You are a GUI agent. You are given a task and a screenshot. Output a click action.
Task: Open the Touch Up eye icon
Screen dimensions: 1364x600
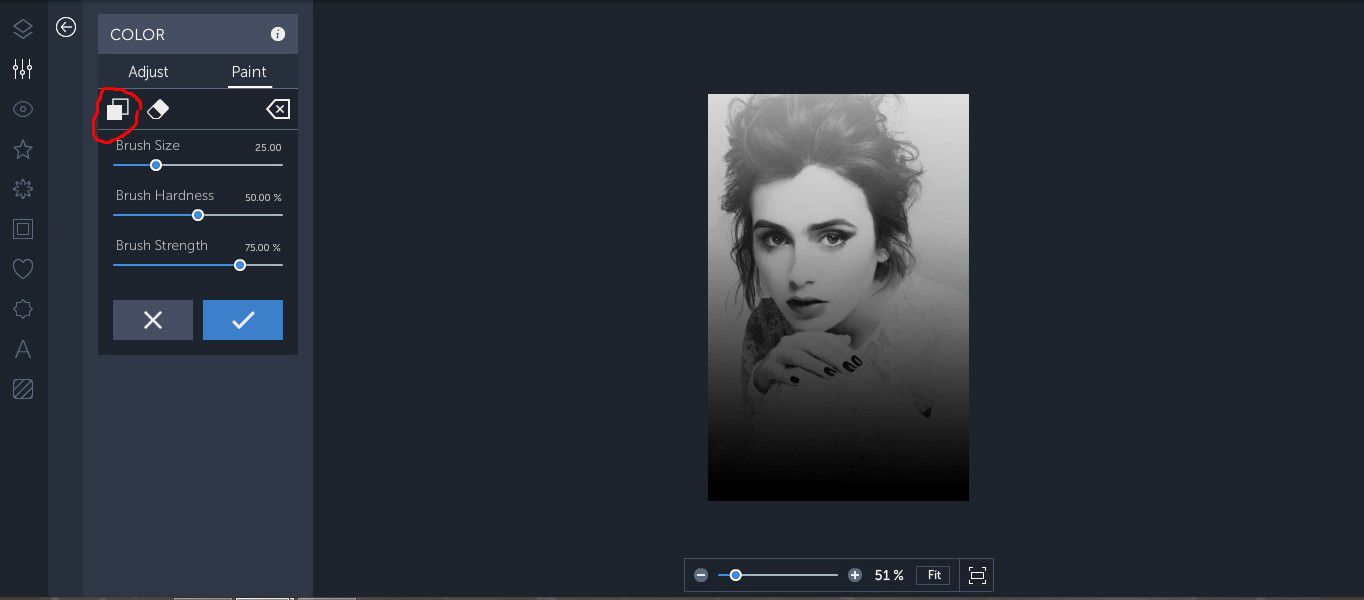[x=22, y=109]
